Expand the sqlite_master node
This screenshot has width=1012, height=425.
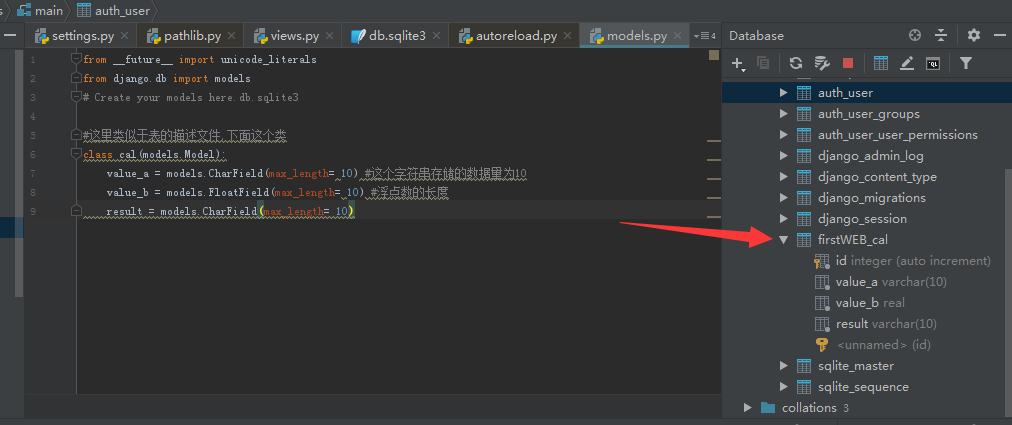pos(784,366)
